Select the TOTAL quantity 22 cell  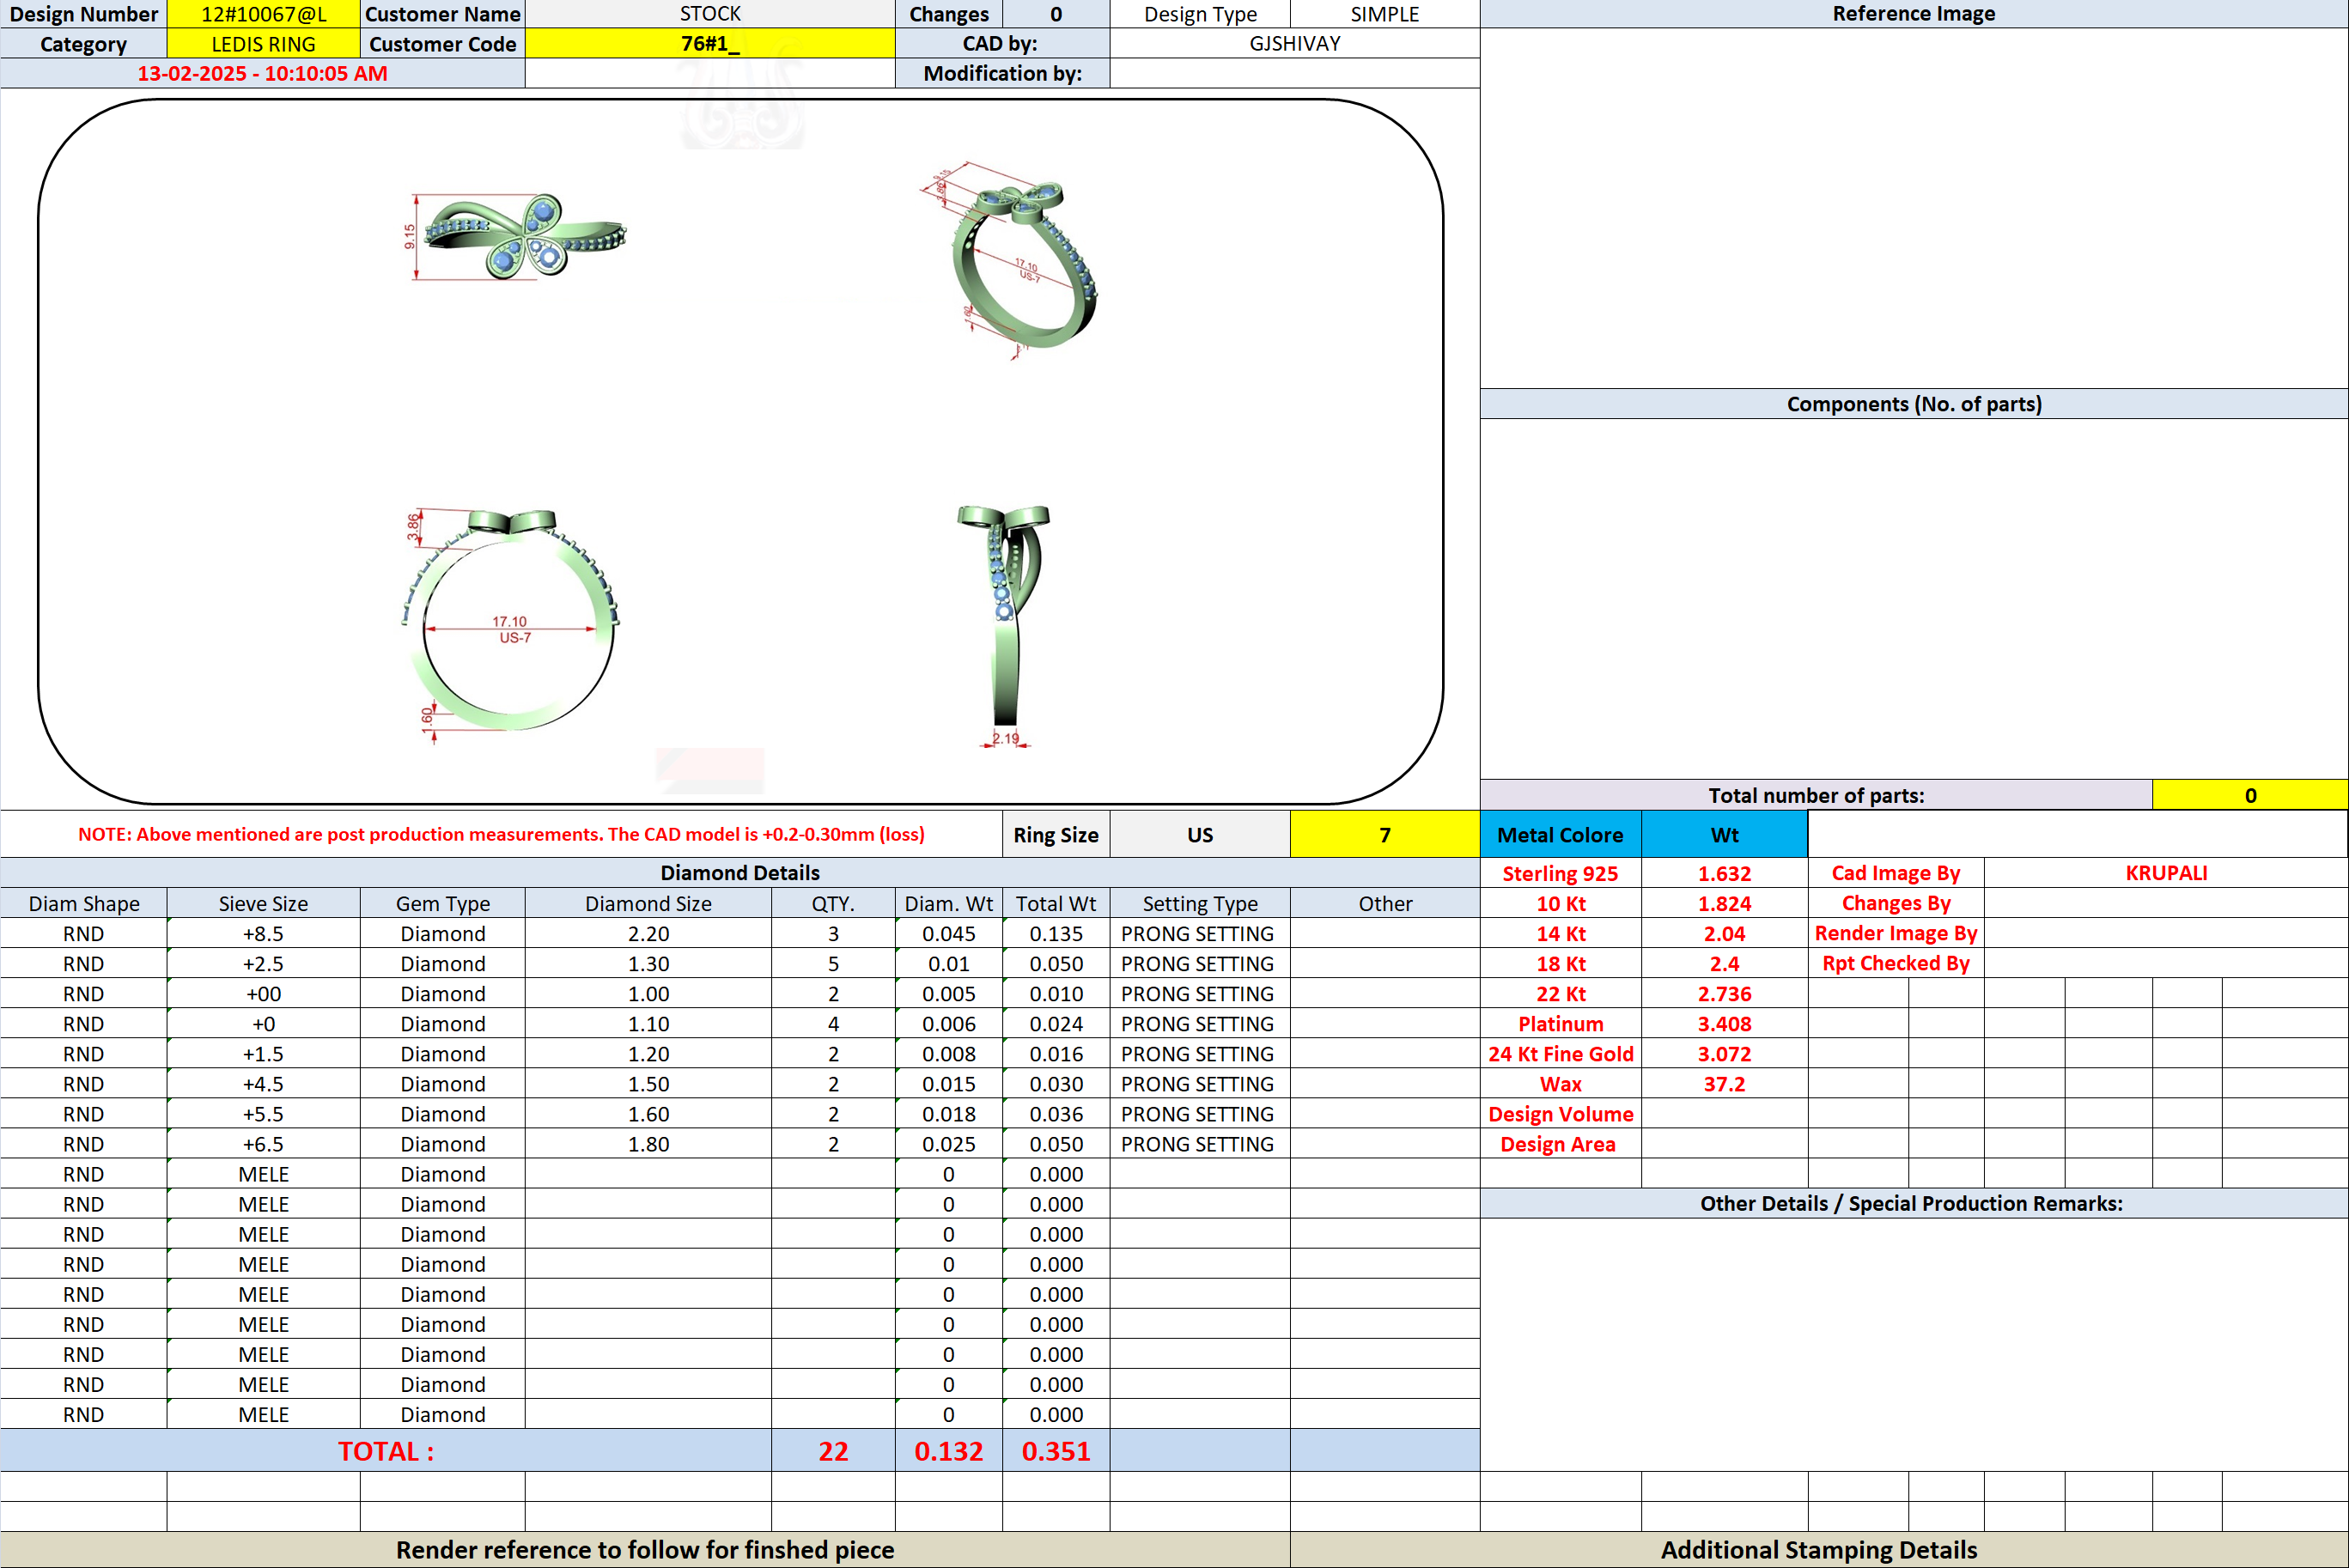tap(833, 1450)
